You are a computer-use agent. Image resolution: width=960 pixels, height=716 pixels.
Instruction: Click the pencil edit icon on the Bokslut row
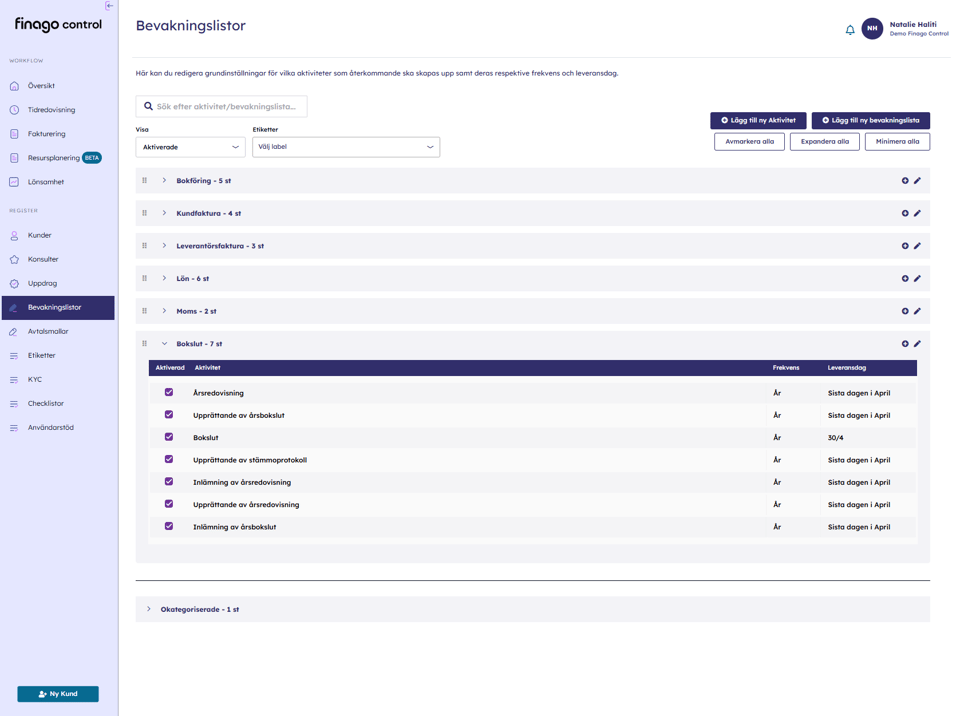click(919, 343)
